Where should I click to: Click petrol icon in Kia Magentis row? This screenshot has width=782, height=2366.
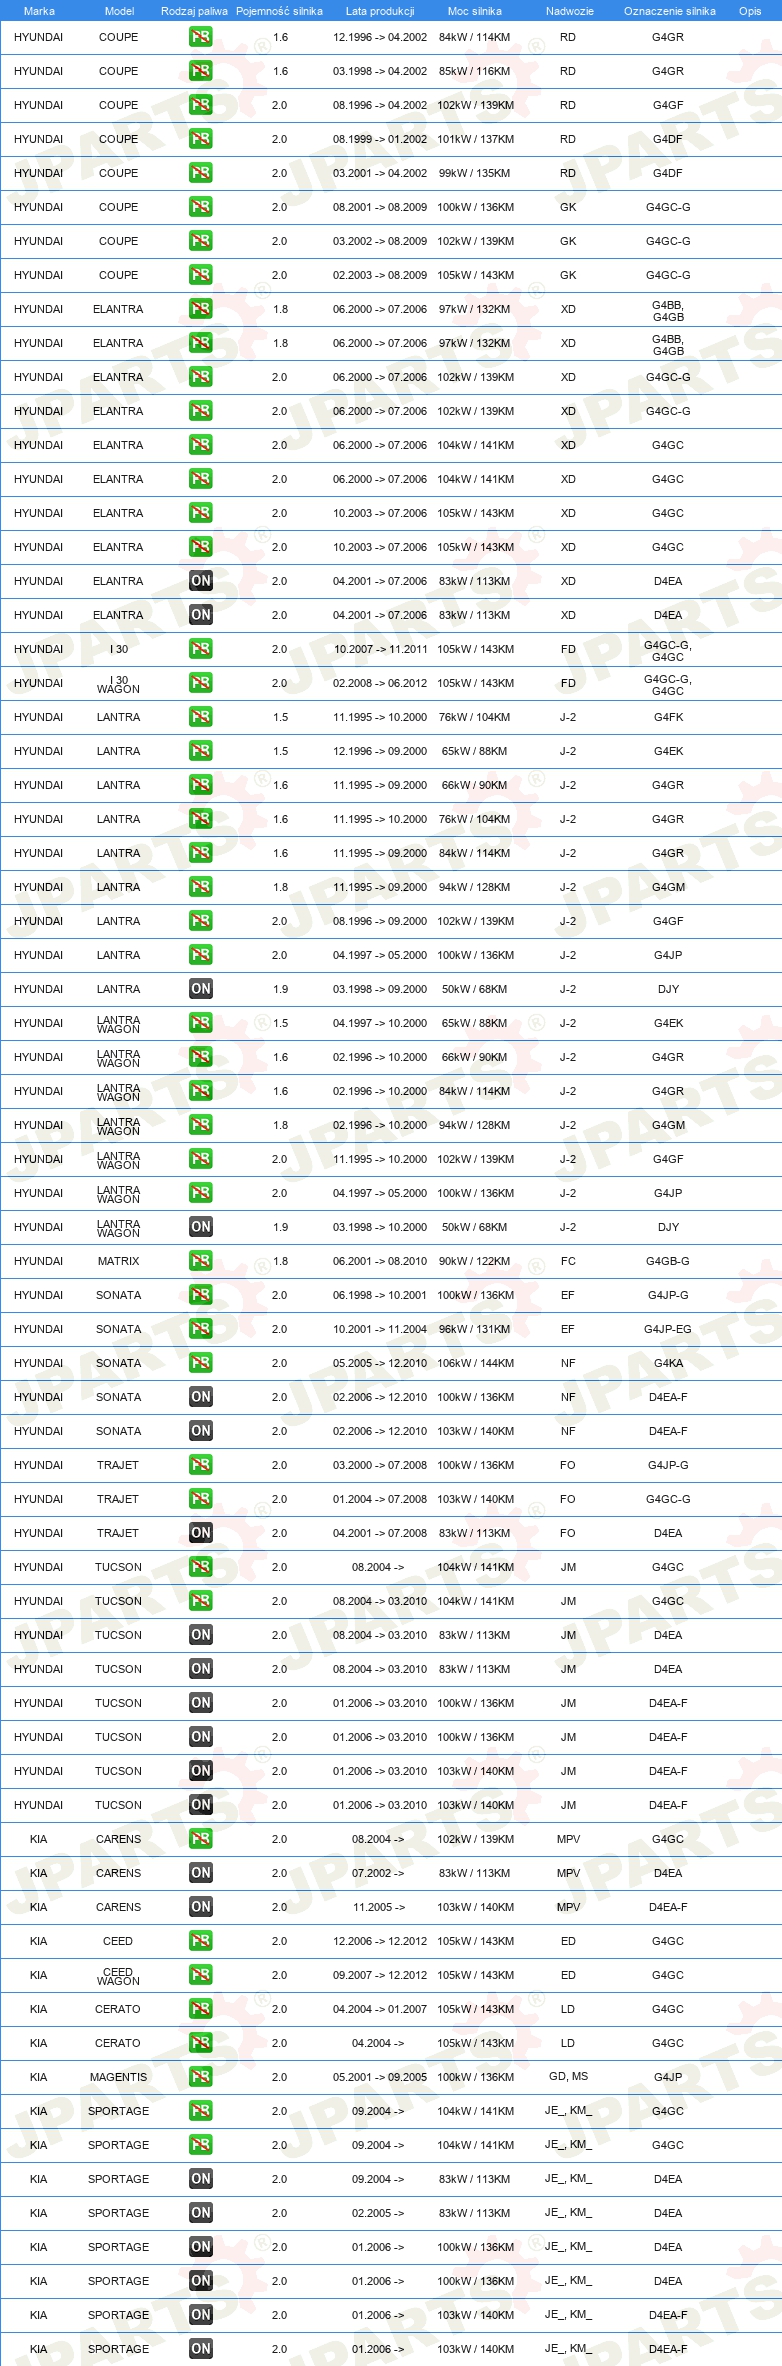point(201,2077)
